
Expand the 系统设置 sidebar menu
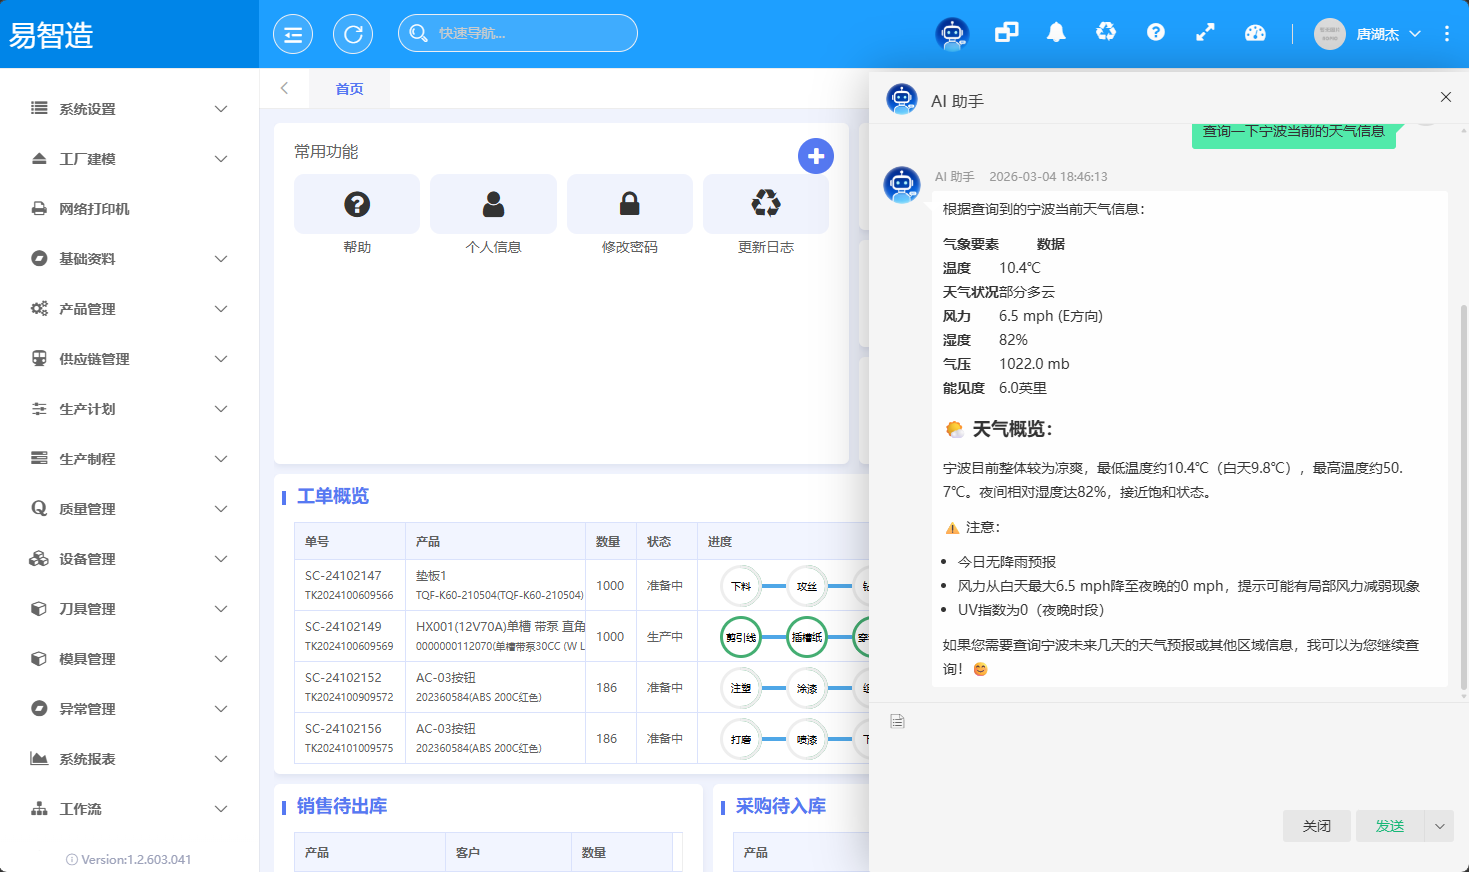pos(129,109)
